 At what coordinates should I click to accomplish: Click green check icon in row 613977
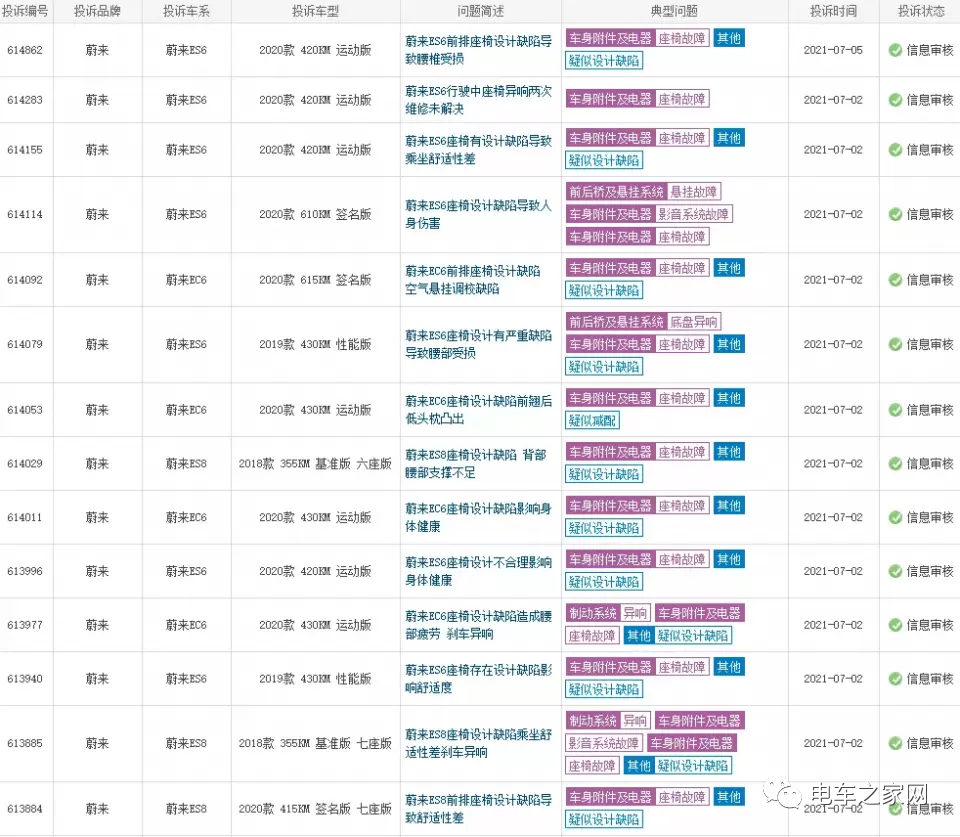click(x=895, y=625)
